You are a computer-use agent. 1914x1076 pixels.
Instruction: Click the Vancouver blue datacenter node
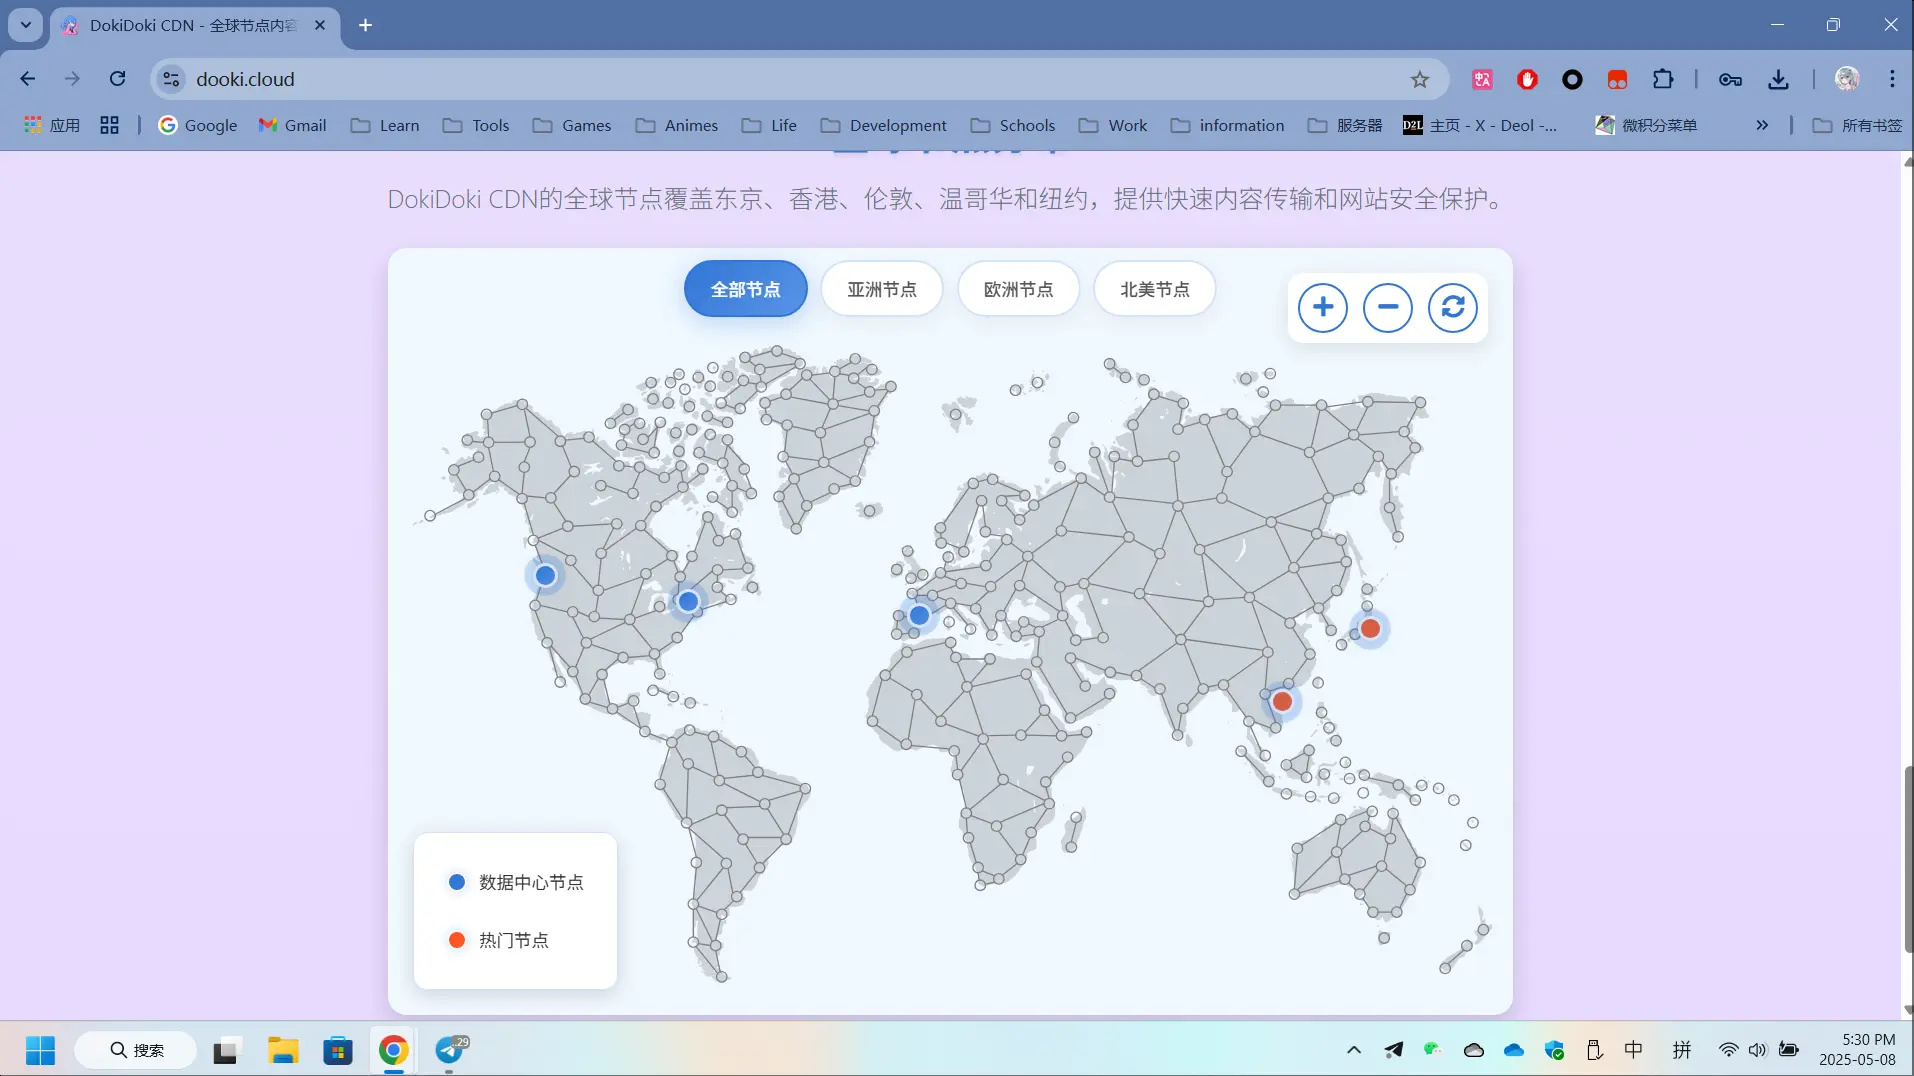click(x=545, y=575)
